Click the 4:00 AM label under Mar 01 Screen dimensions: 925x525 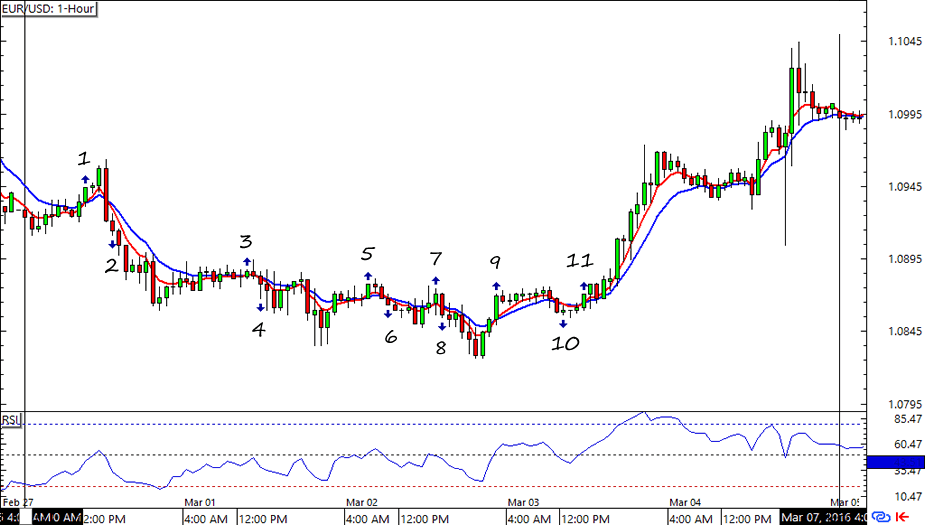tap(206, 519)
